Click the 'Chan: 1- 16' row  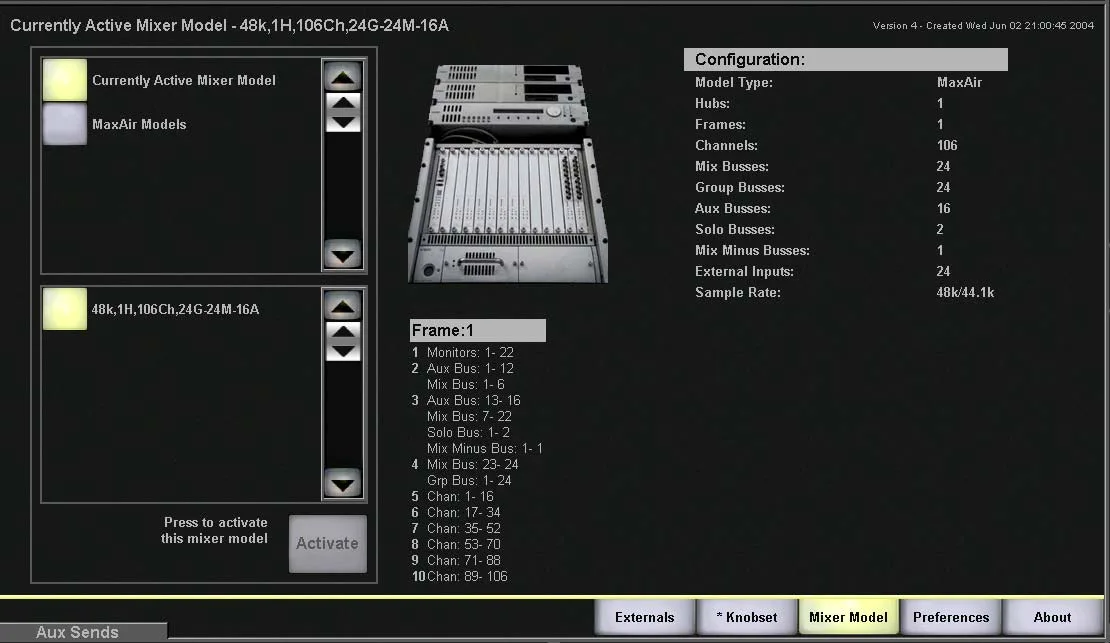459,496
